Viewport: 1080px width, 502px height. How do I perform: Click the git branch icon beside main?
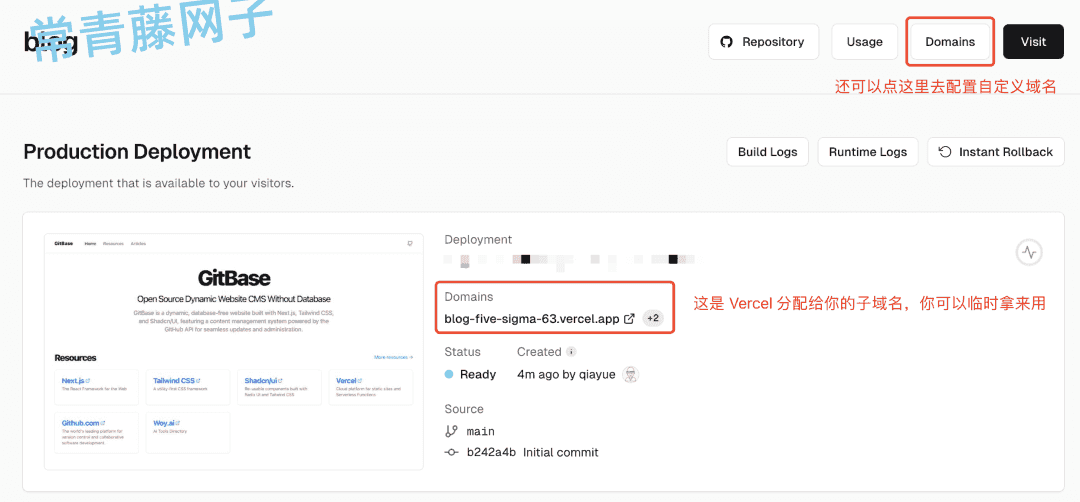pos(451,432)
